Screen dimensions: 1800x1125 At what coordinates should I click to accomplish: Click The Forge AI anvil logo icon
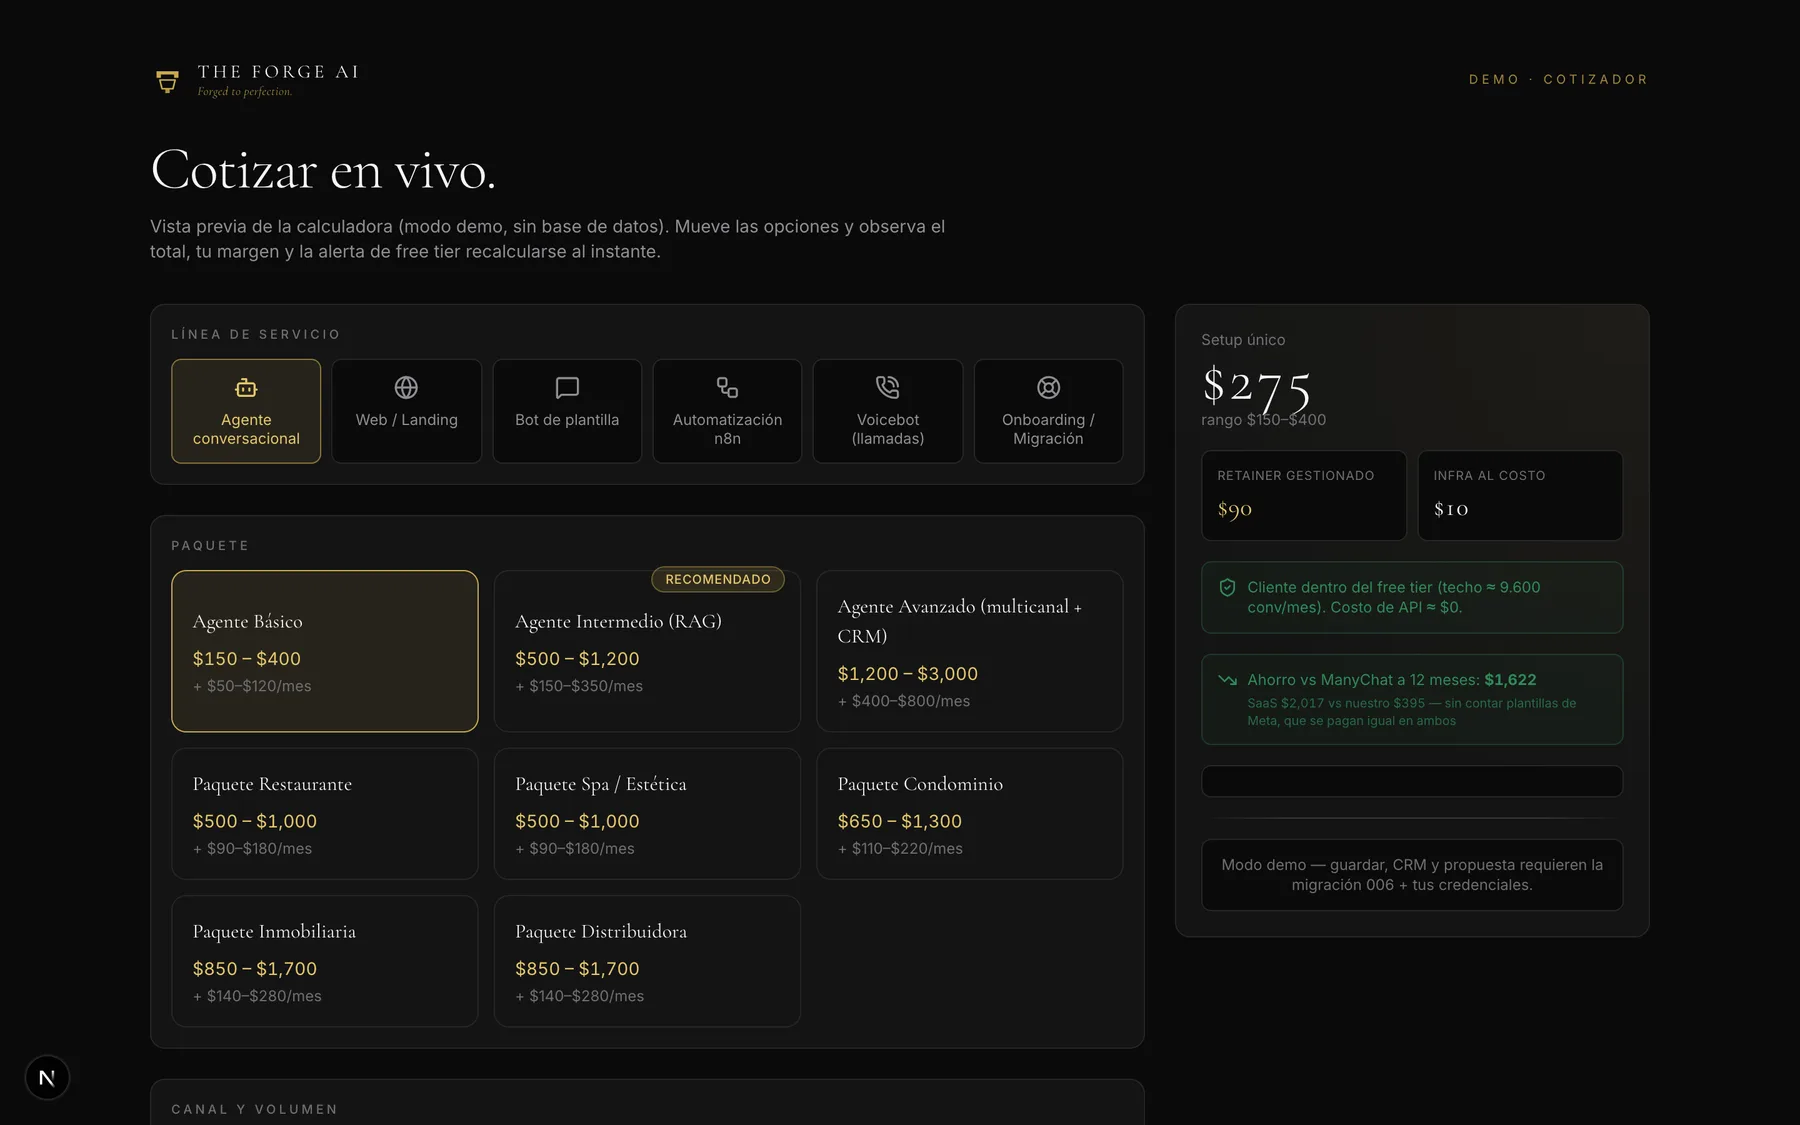point(167,81)
